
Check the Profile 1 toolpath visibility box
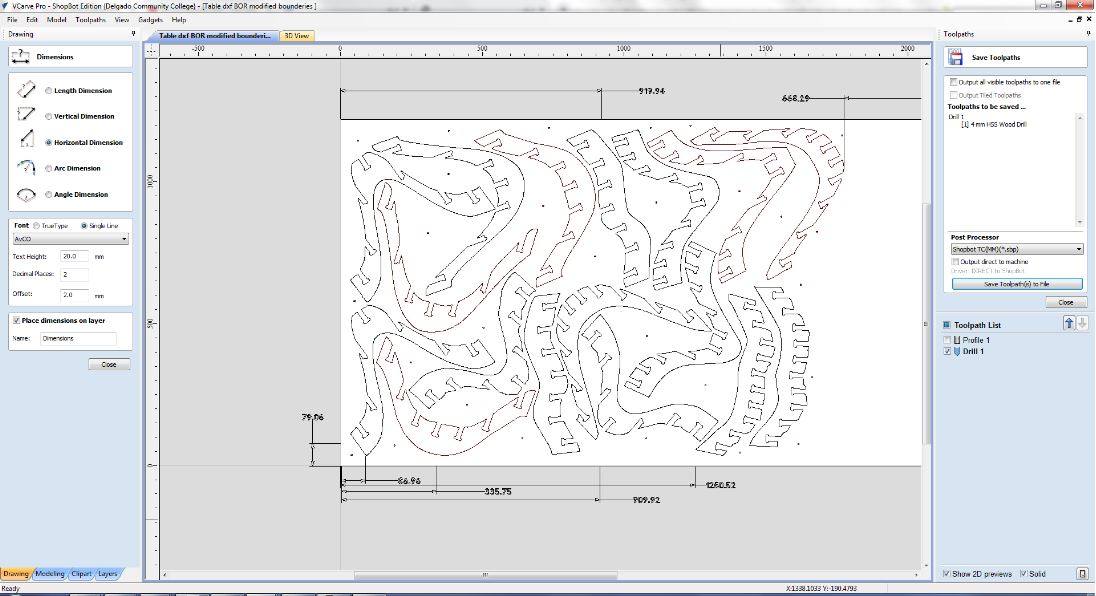point(947,340)
